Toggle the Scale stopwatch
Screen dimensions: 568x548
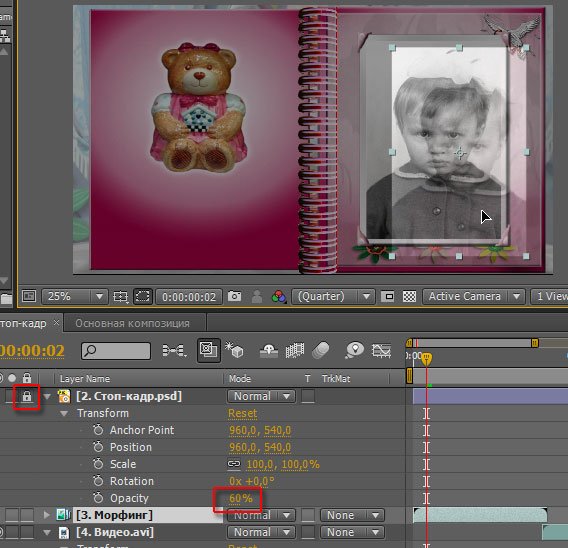point(98,464)
